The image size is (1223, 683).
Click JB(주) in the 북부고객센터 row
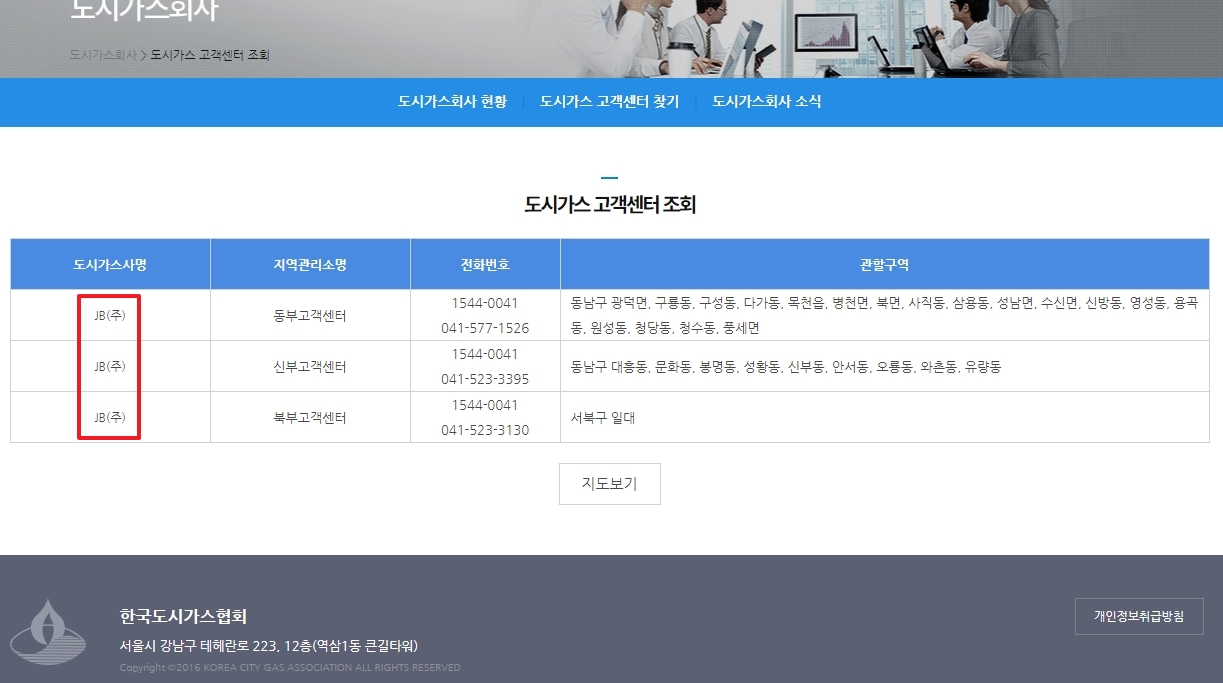click(x=108, y=416)
